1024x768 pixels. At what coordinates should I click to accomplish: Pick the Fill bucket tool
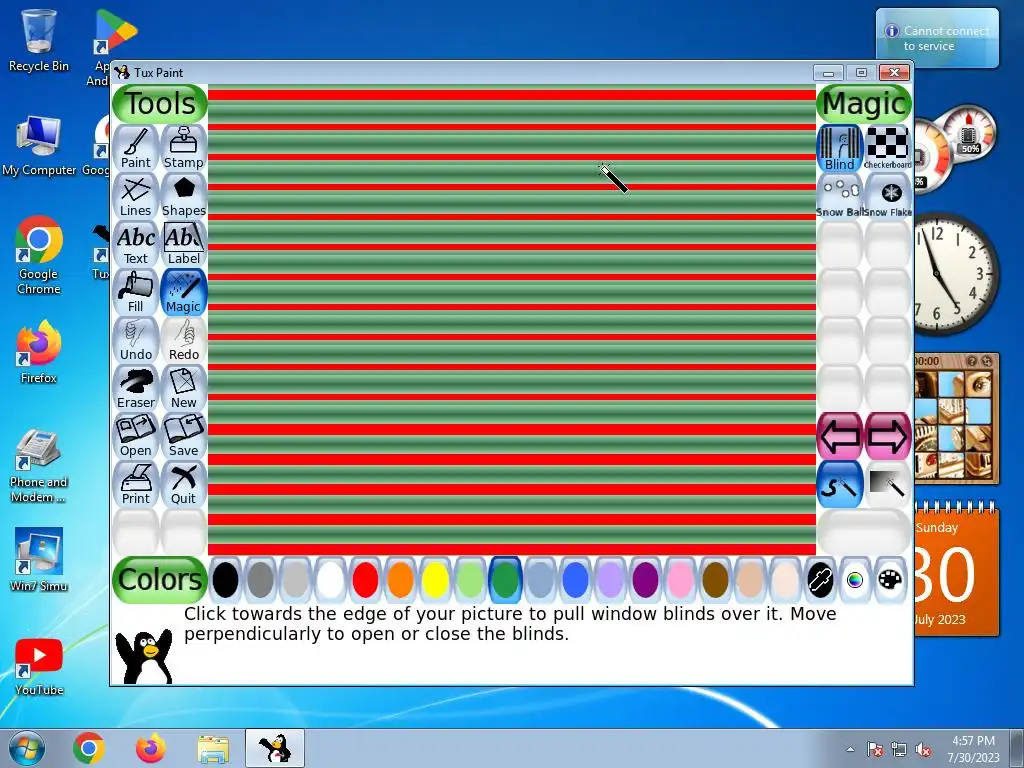click(x=136, y=292)
